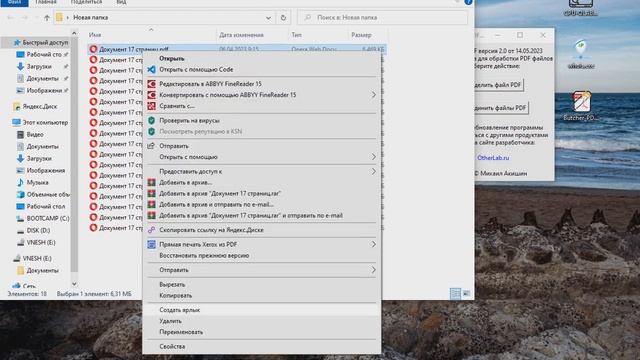Select Открыть in the context menu
640x360 pixels.
click(262, 58)
